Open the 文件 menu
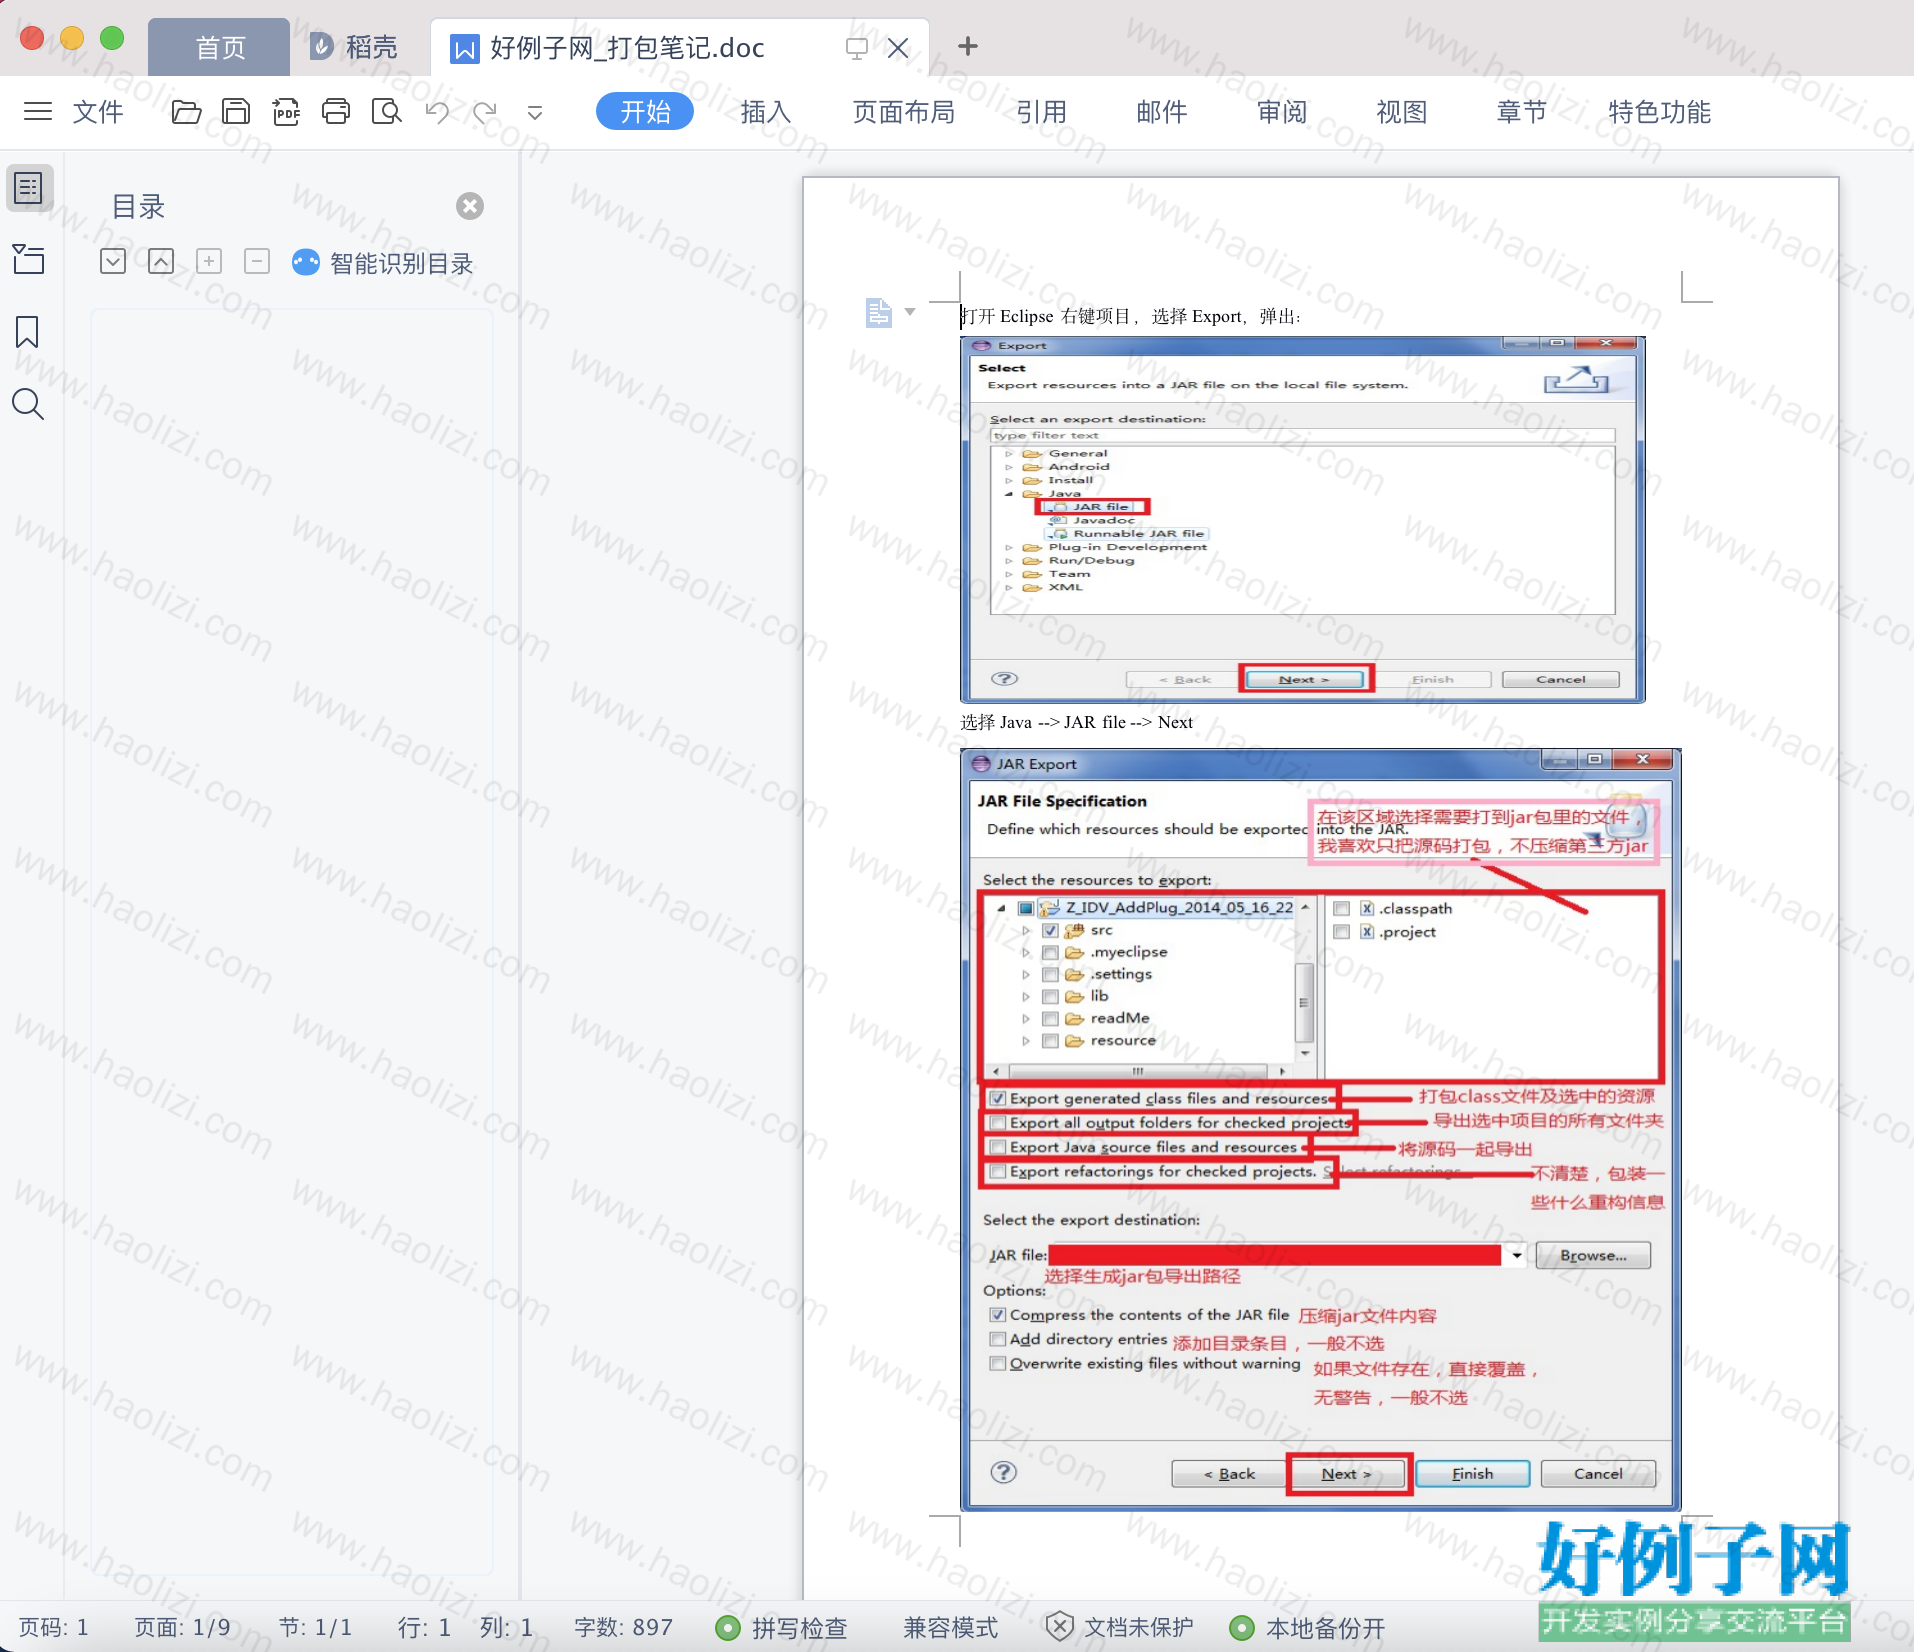The width and height of the screenshot is (1914, 1652). tap(98, 112)
